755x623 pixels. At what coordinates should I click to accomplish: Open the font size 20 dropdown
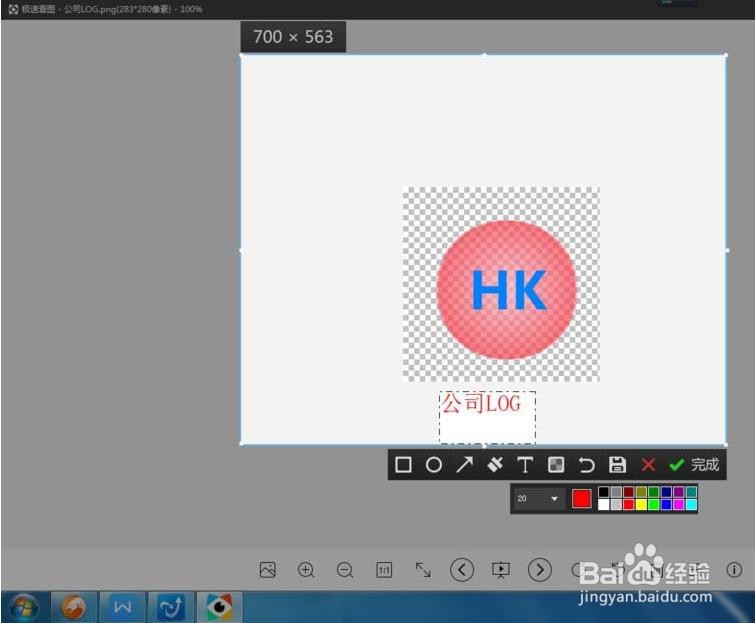pos(538,499)
